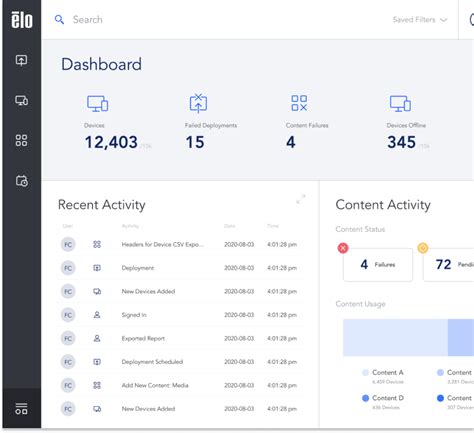Click the User column header
The image size is (474, 433).
pyautogui.click(x=67, y=226)
